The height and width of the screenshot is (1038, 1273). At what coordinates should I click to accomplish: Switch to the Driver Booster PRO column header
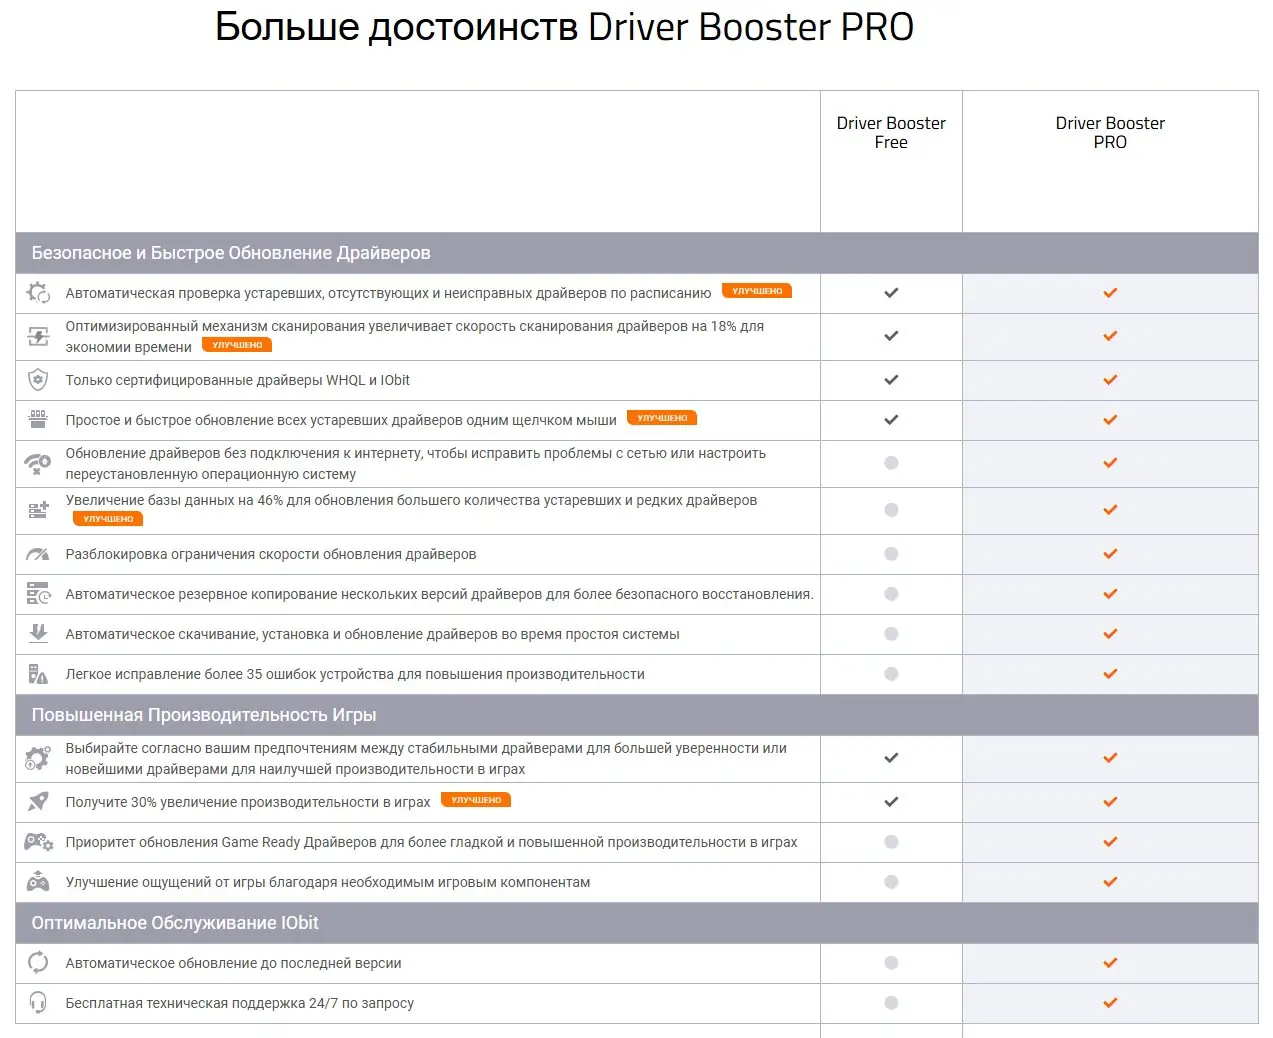pos(1109,132)
